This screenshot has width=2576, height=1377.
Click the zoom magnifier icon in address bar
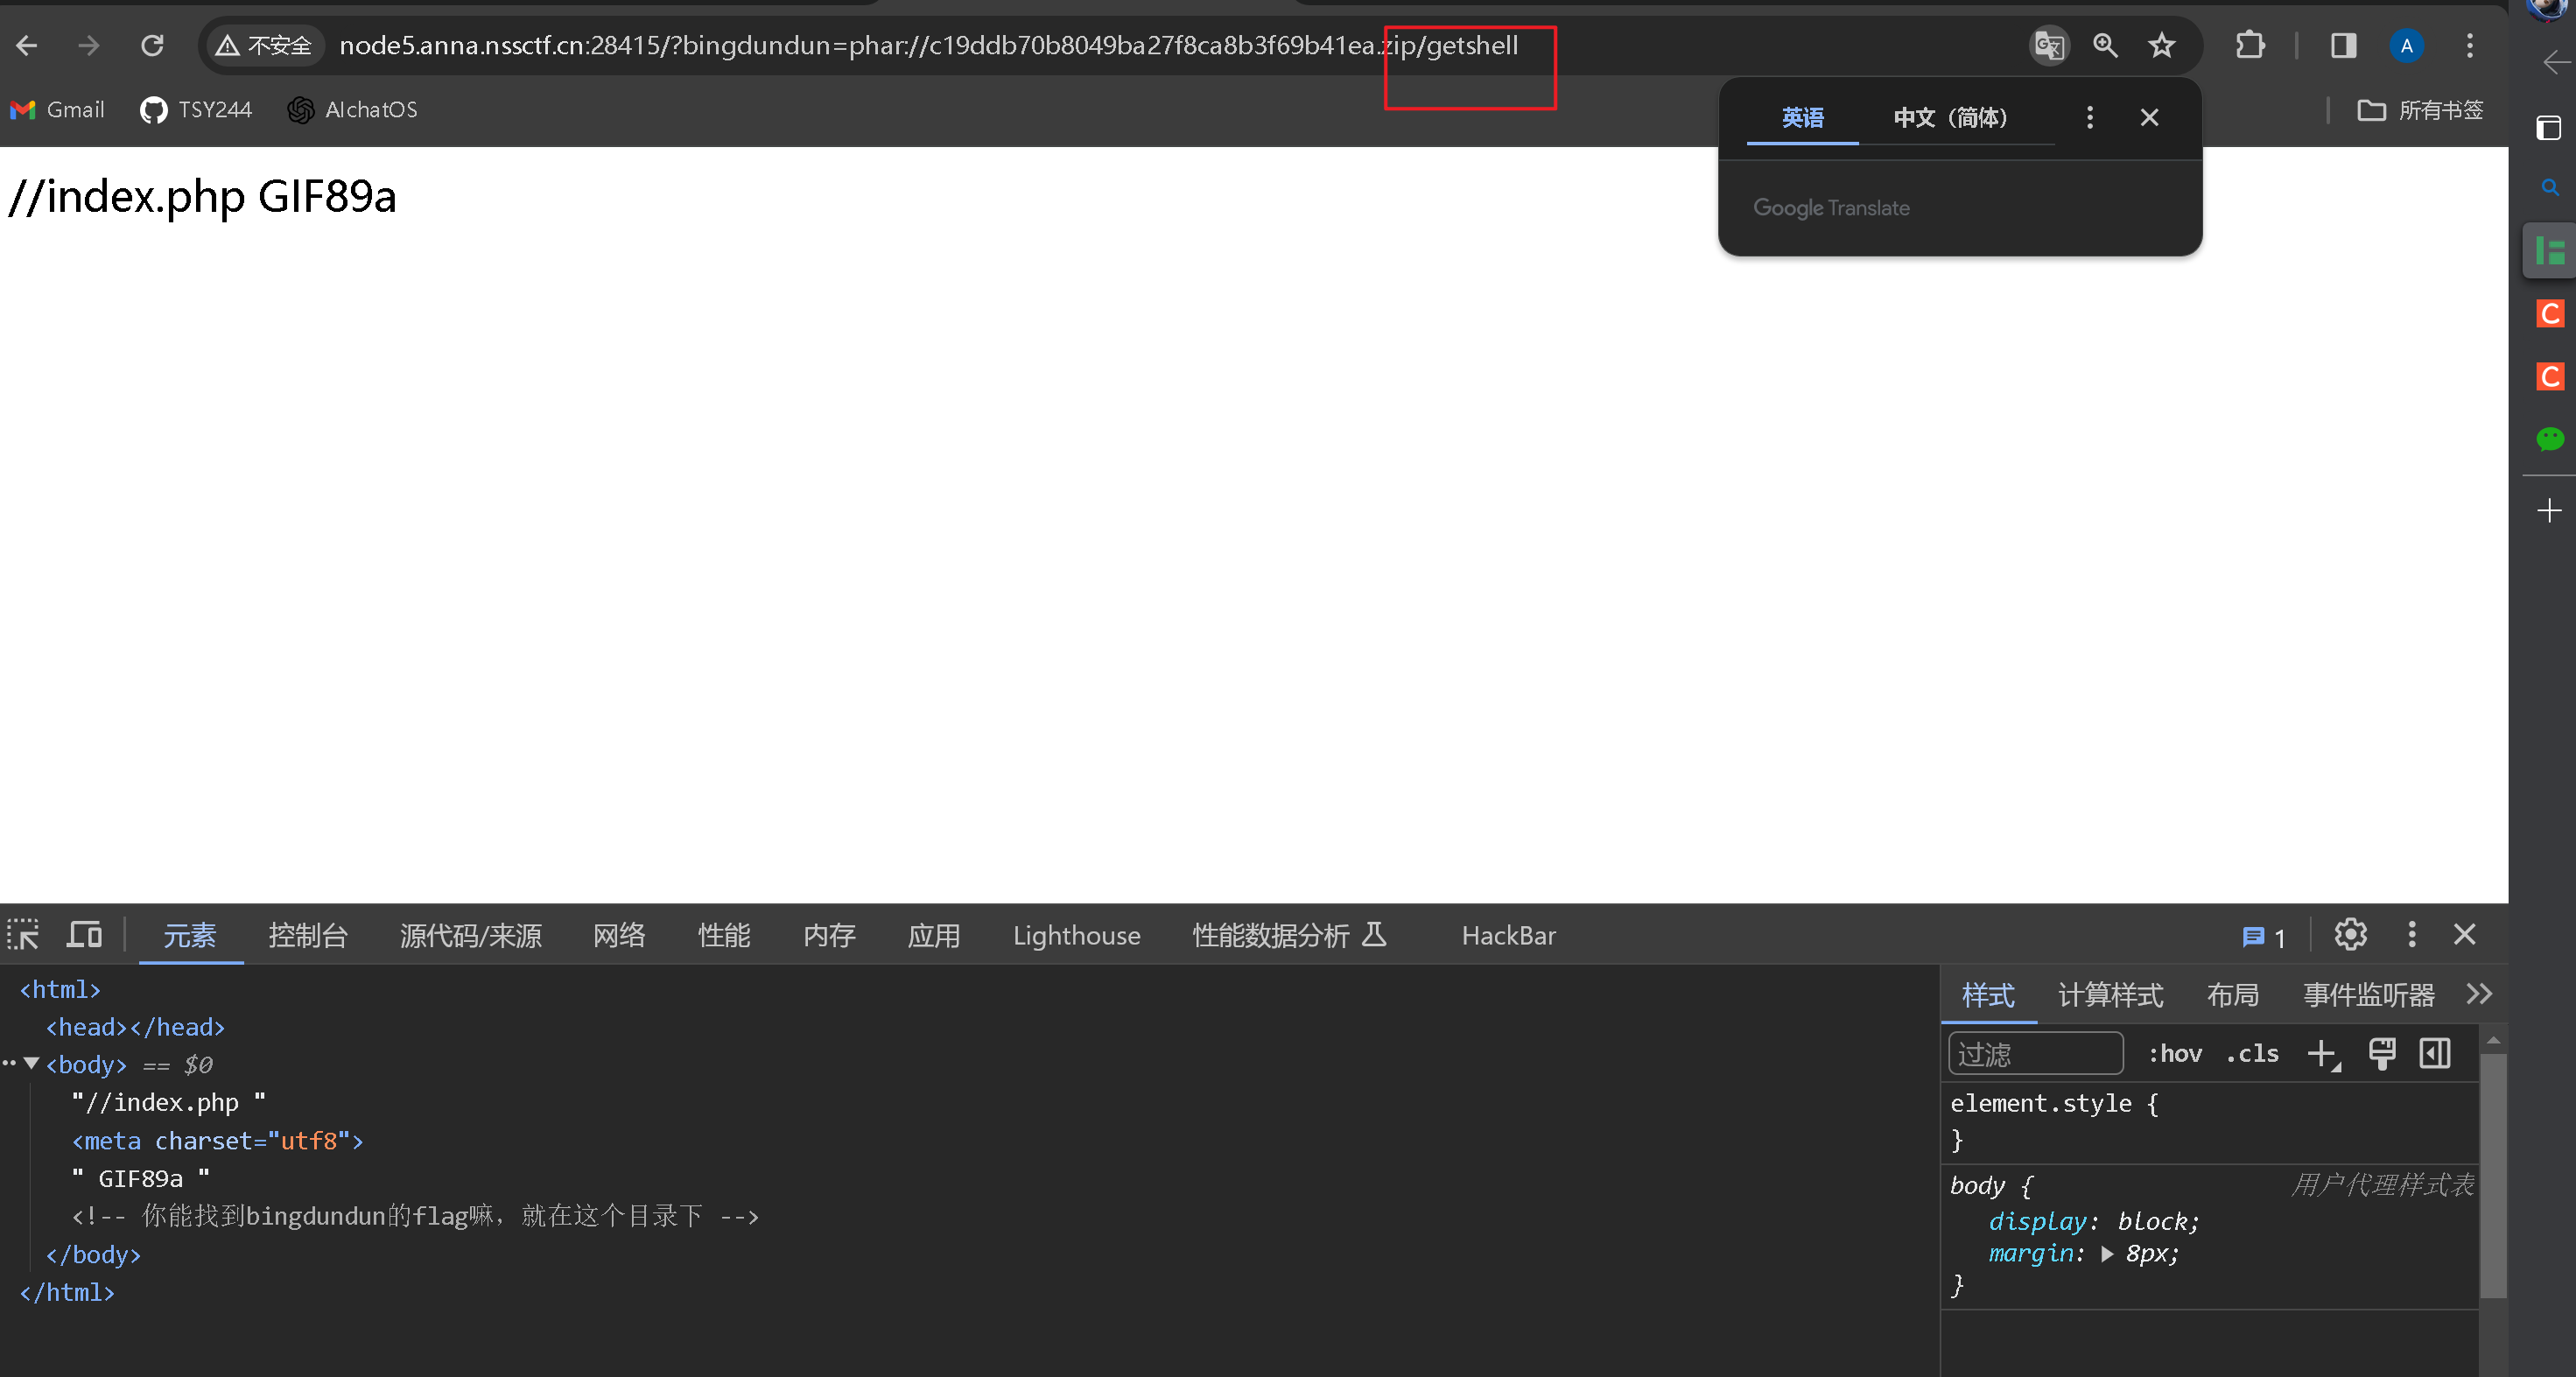click(x=2105, y=45)
